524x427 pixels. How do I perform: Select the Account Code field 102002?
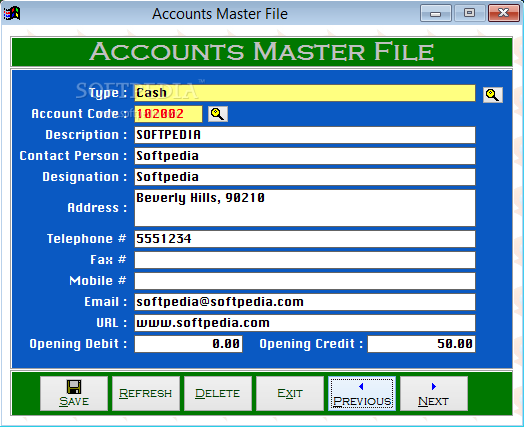(x=168, y=114)
